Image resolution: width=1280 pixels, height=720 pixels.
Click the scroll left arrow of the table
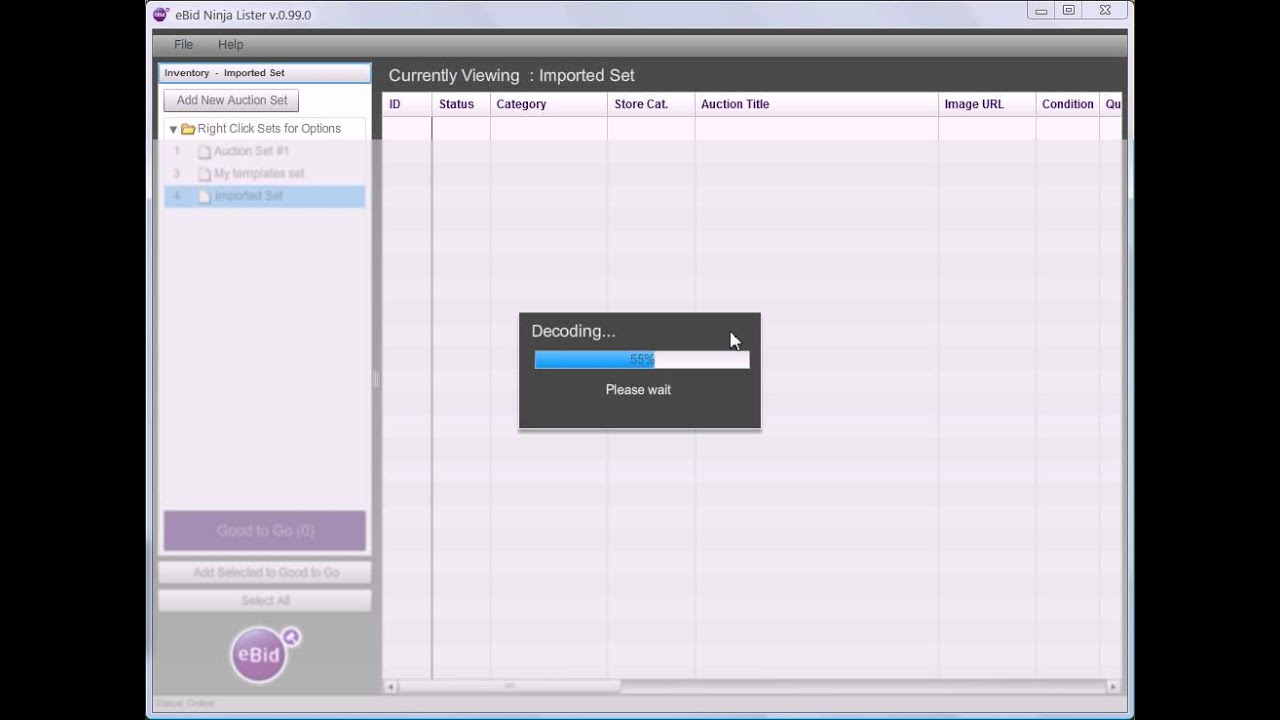390,686
